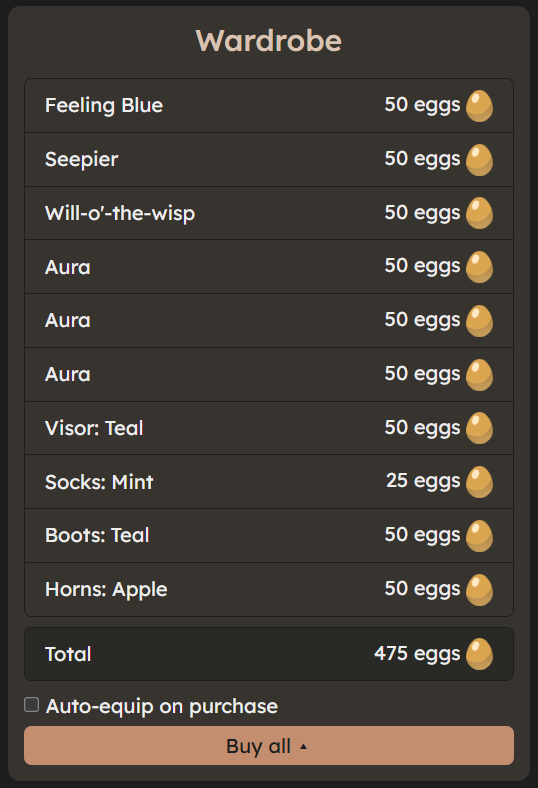538x788 pixels.
Task: Select the Horns: Apple item
Action: (269, 589)
